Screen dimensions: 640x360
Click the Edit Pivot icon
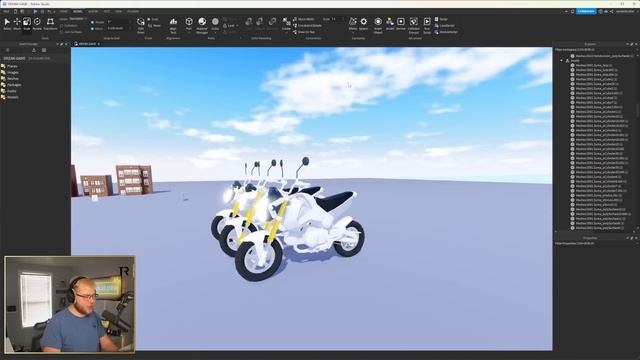(141, 24)
